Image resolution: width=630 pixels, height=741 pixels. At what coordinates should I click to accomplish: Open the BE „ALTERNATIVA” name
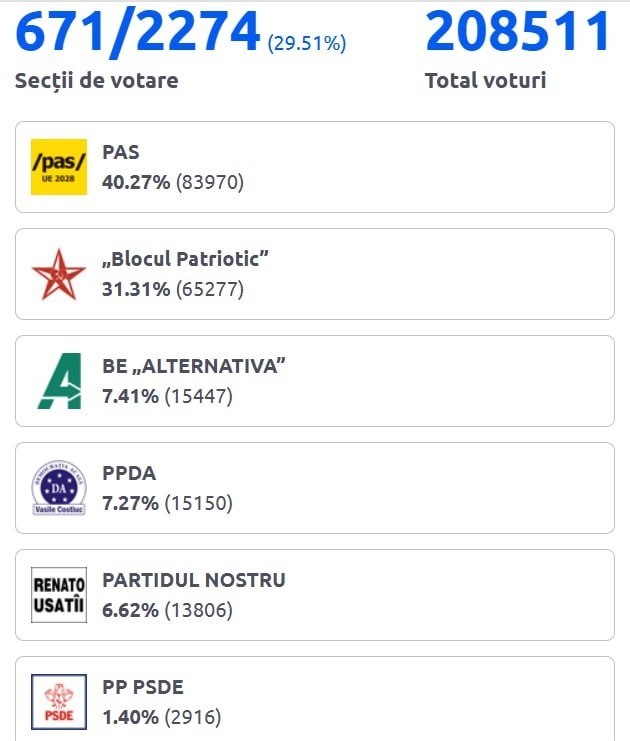[x=194, y=367]
